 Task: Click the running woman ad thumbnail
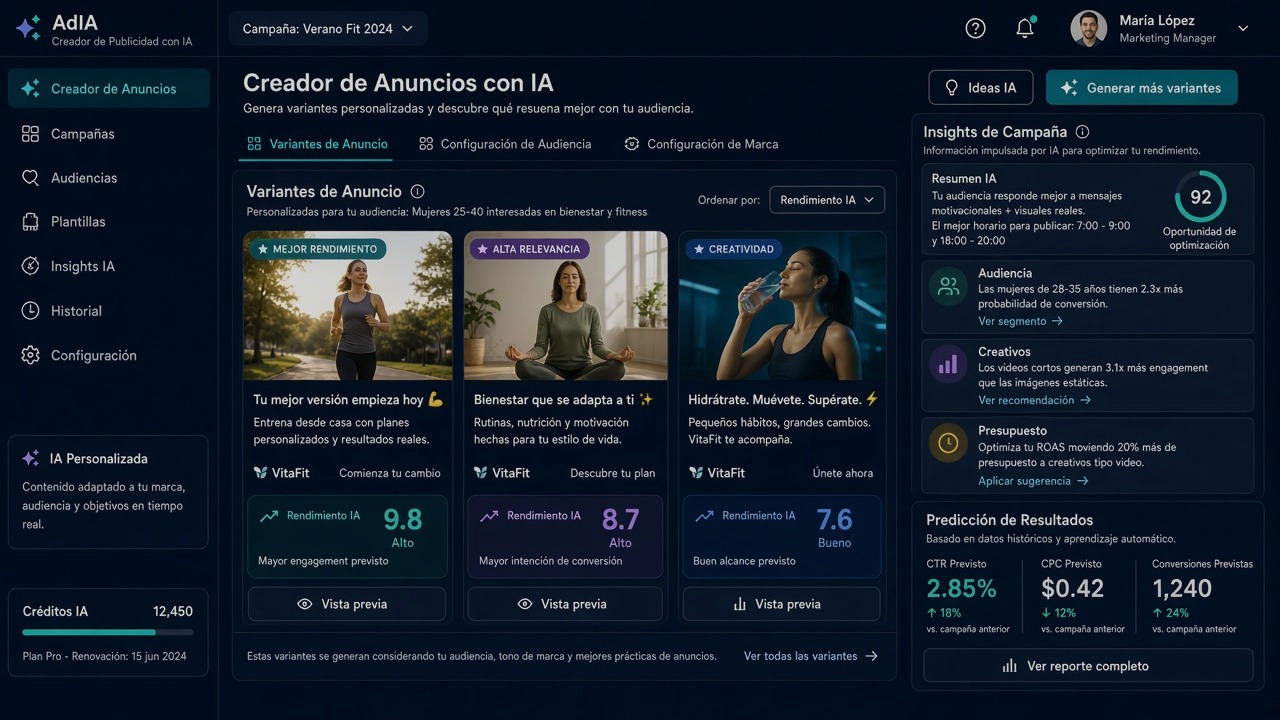348,306
